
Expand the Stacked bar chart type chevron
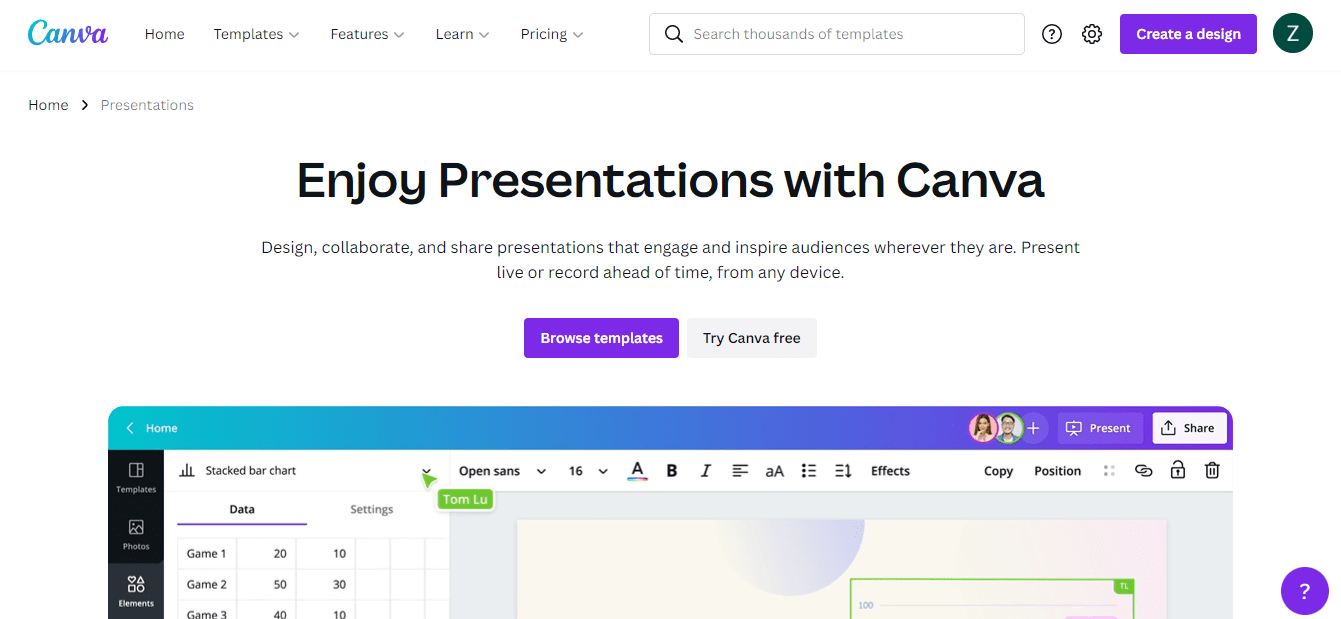coord(427,471)
